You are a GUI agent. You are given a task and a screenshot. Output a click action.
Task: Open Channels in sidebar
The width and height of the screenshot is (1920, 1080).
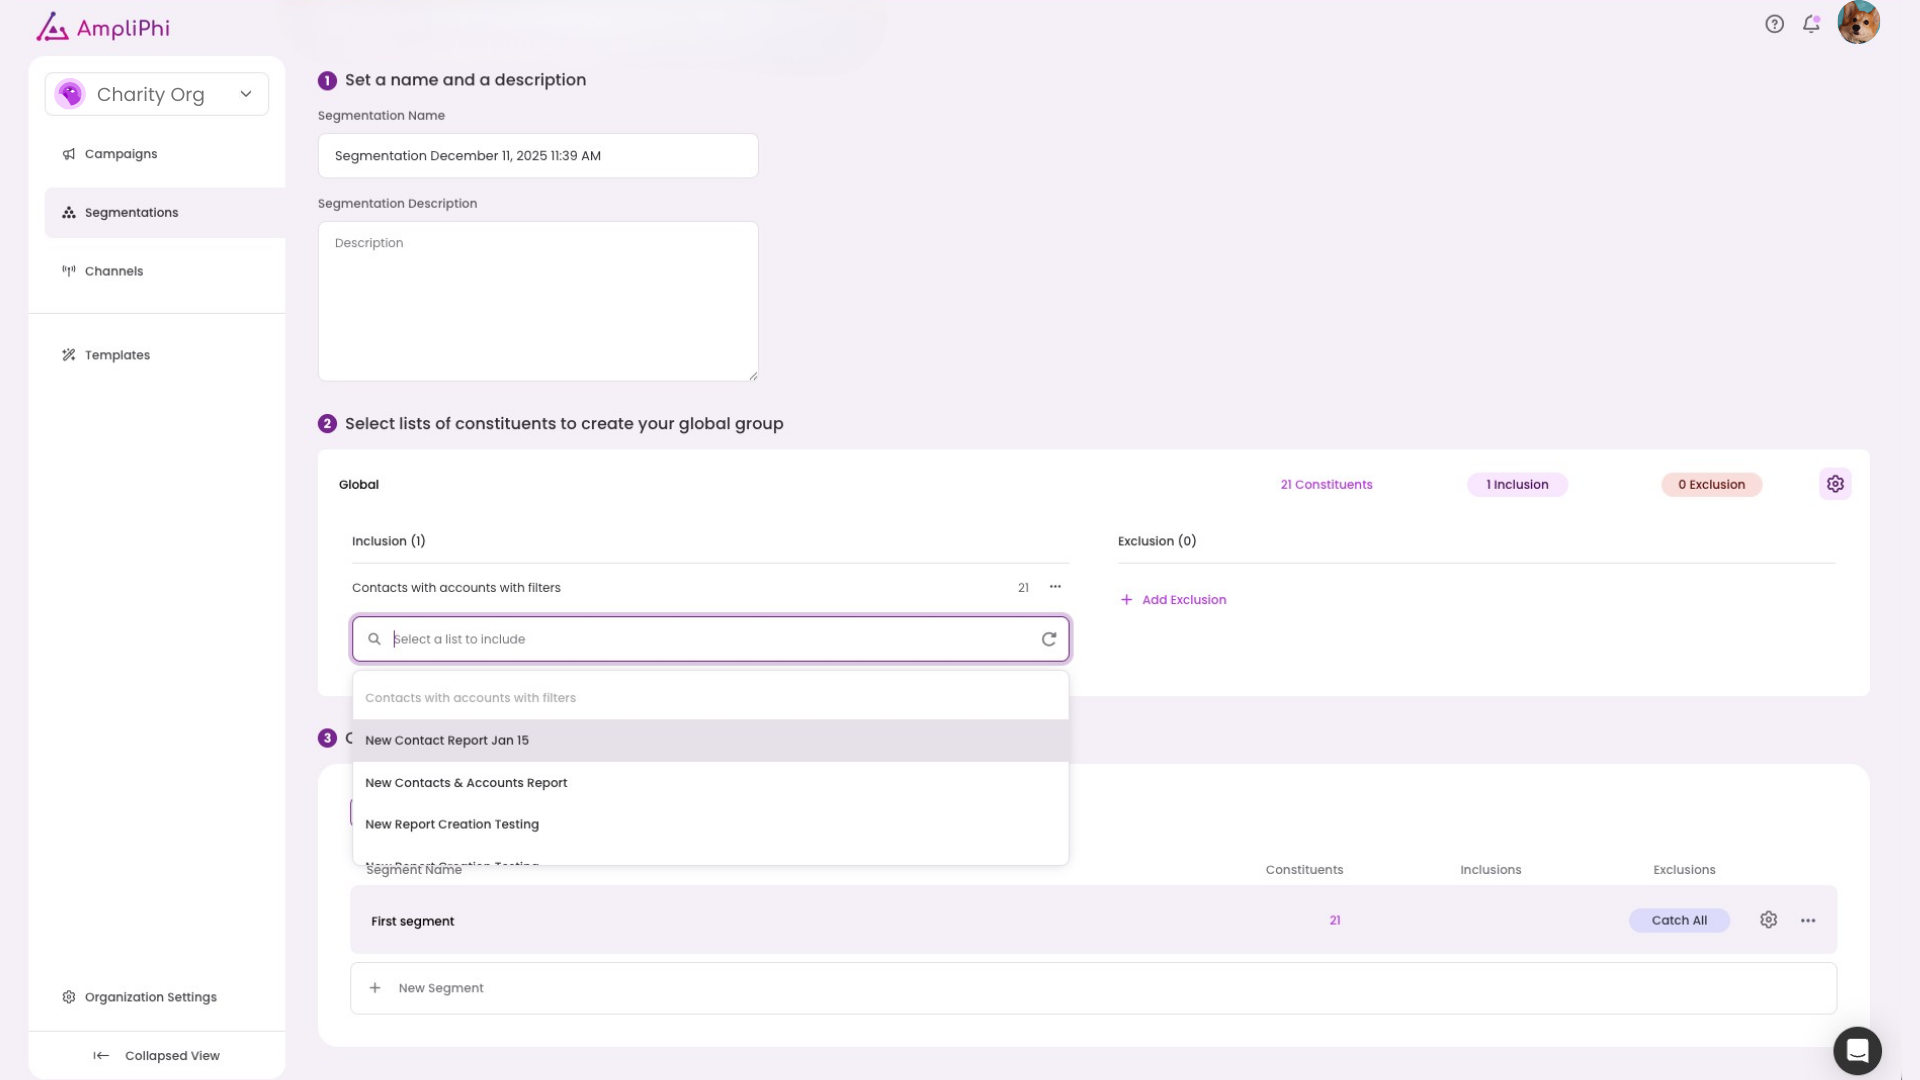point(114,271)
